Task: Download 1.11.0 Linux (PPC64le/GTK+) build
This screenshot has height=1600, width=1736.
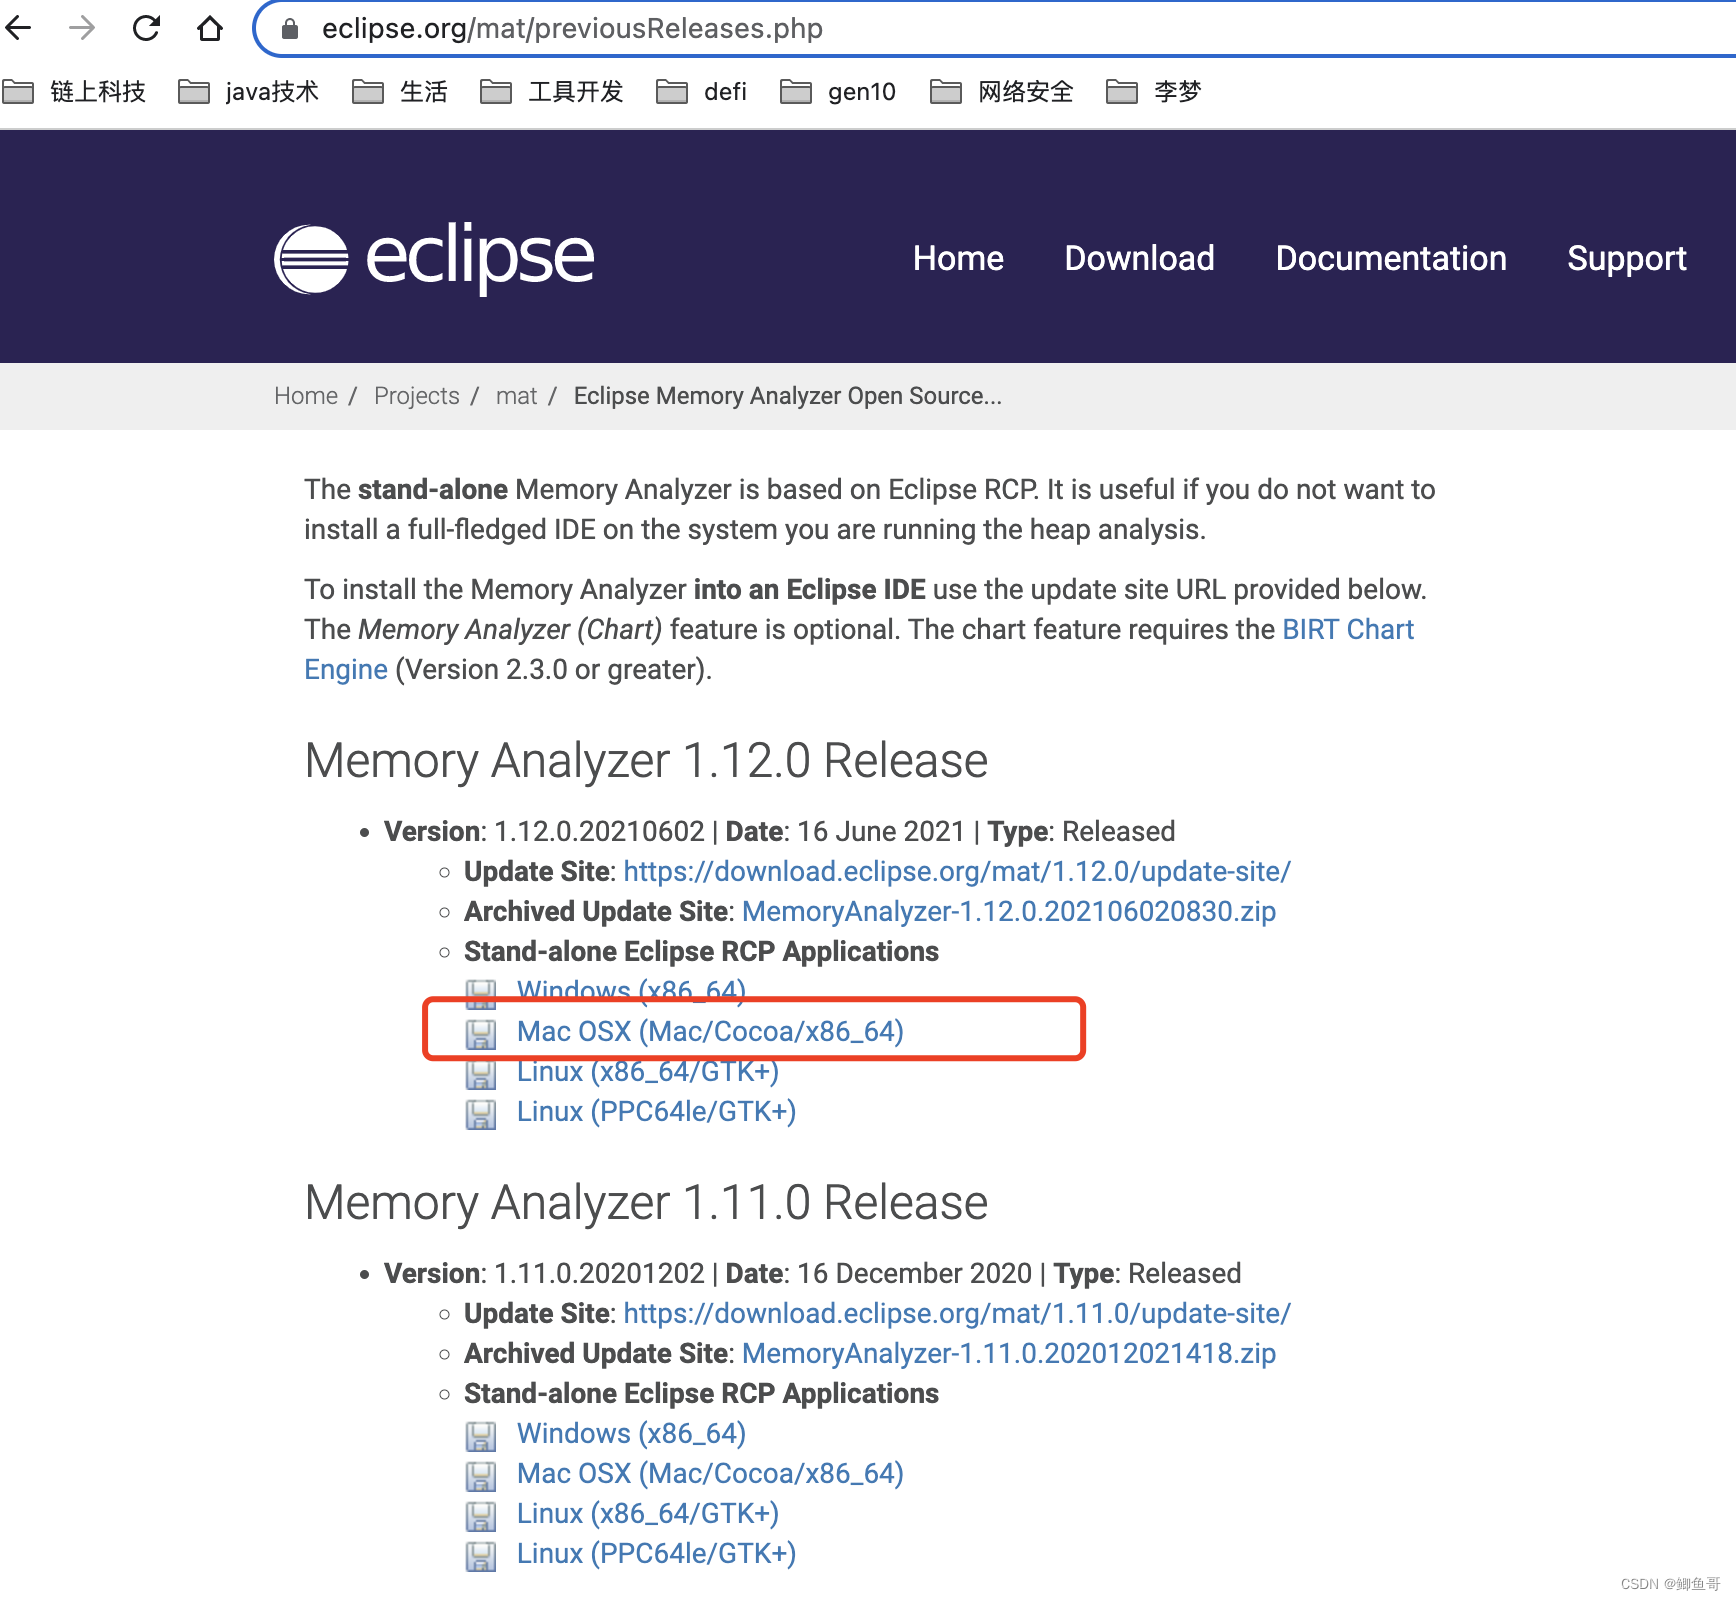Action: [656, 1553]
